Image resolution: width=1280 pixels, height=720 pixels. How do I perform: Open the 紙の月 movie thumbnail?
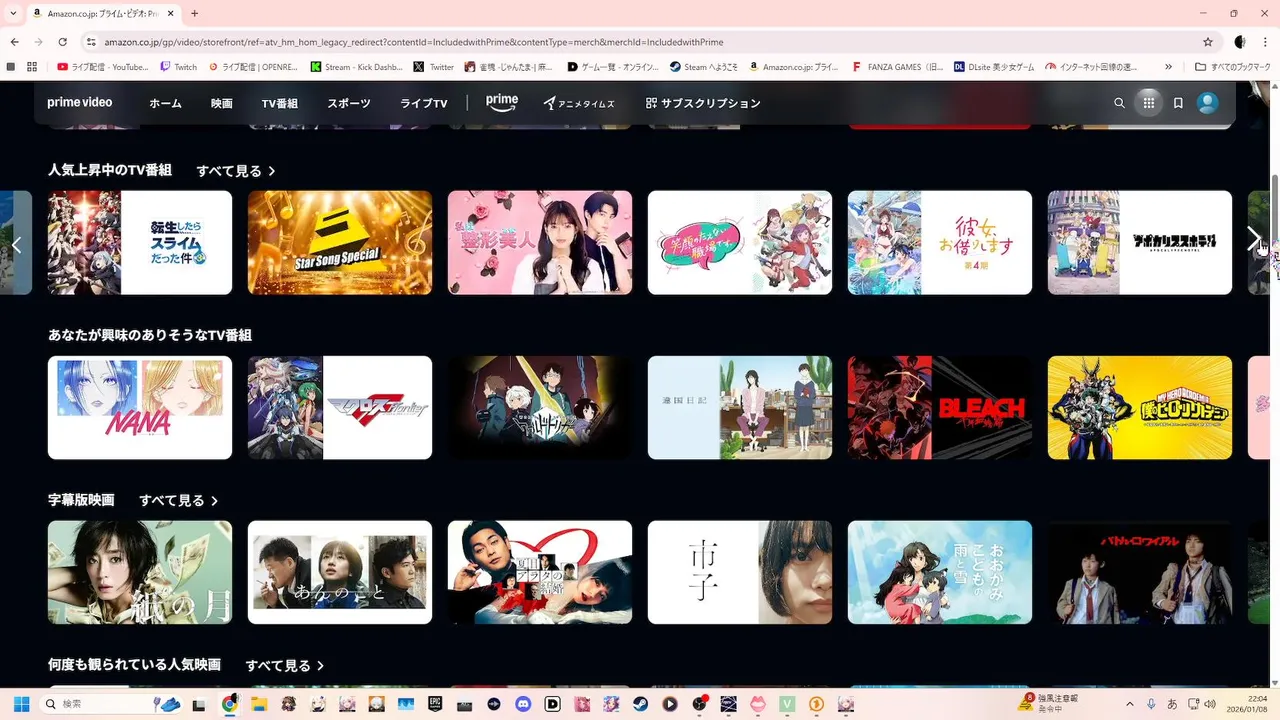point(140,572)
